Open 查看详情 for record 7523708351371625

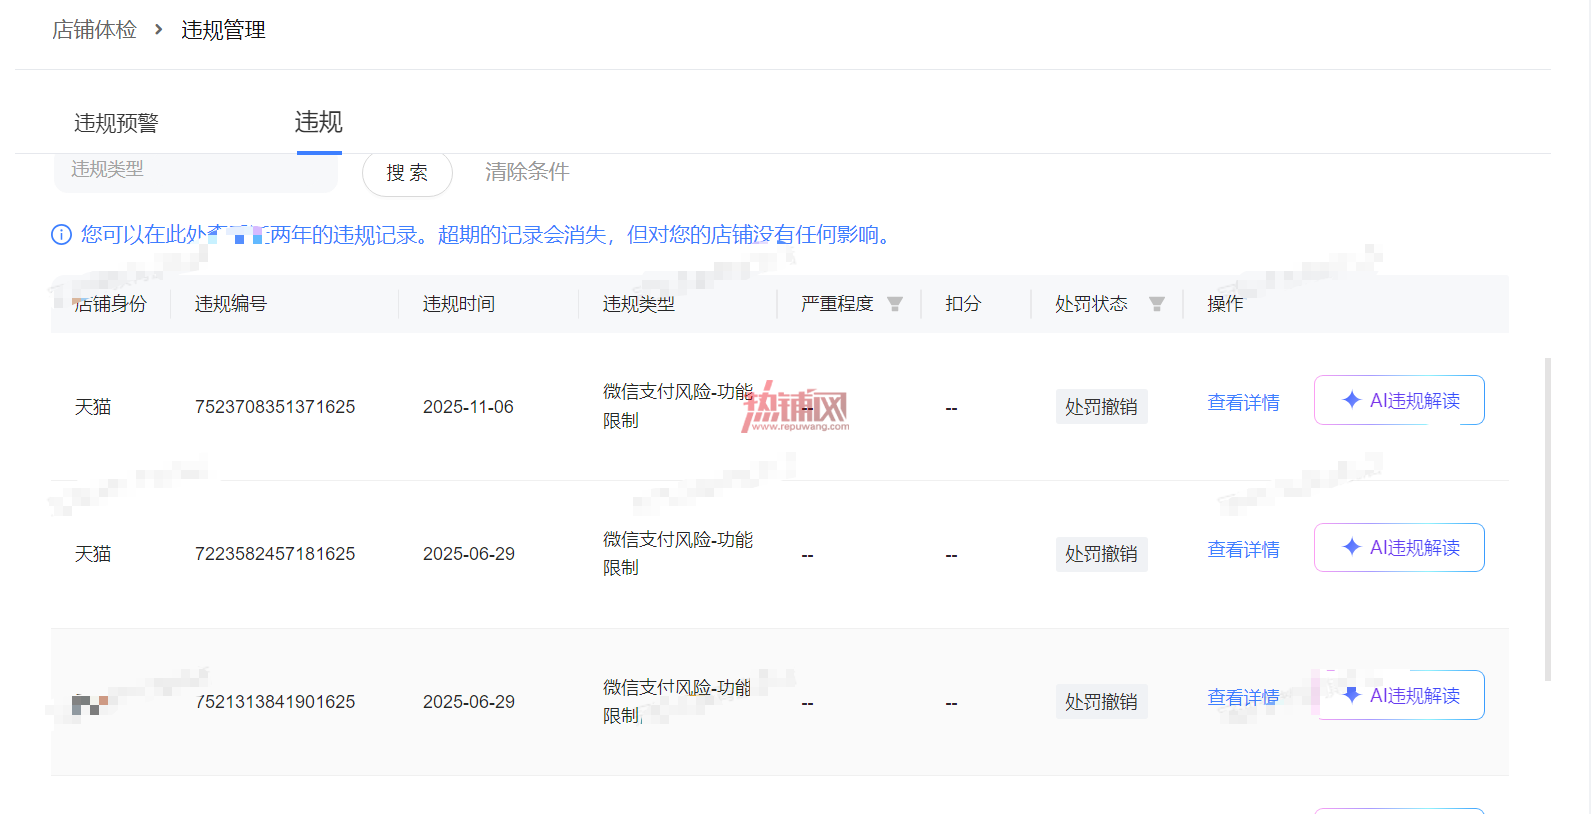[1243, 403]
